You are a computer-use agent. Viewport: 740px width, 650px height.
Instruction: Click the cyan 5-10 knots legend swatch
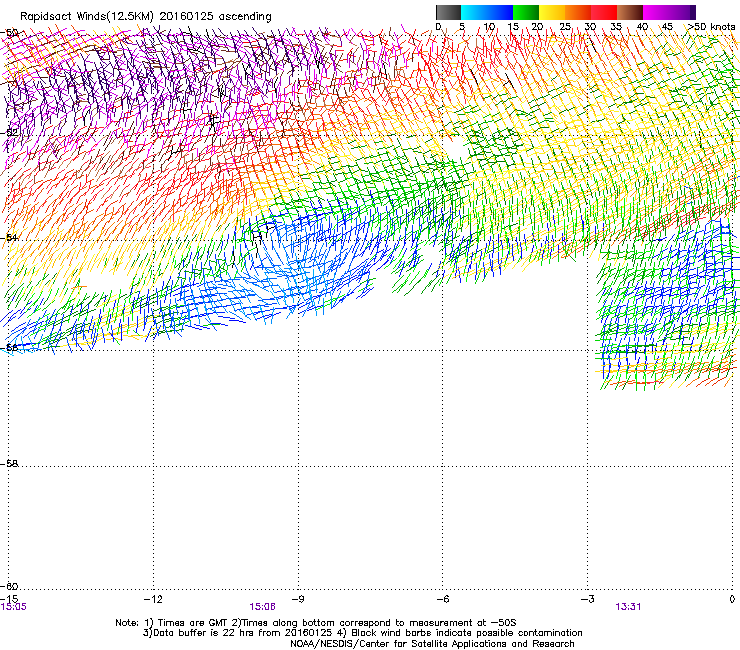[x=474, y=12]
